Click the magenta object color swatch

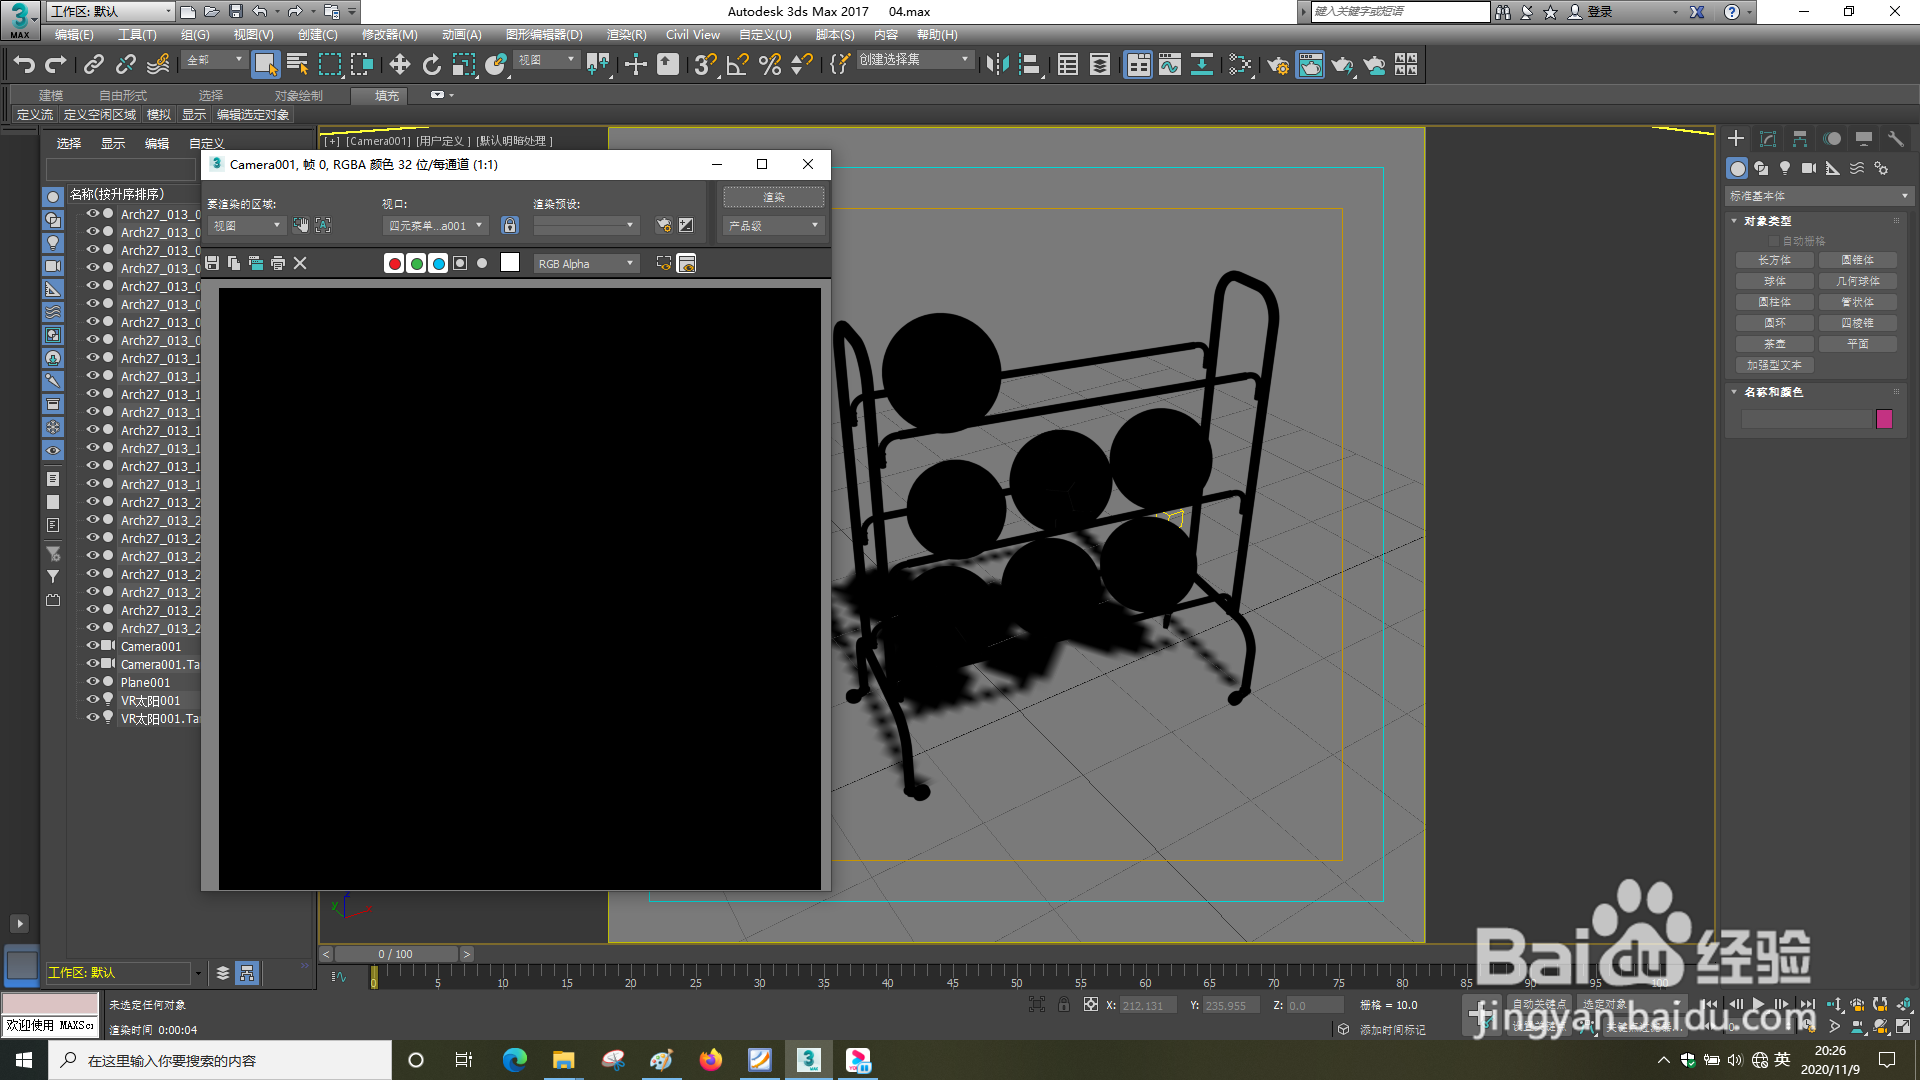(1884, 419)
